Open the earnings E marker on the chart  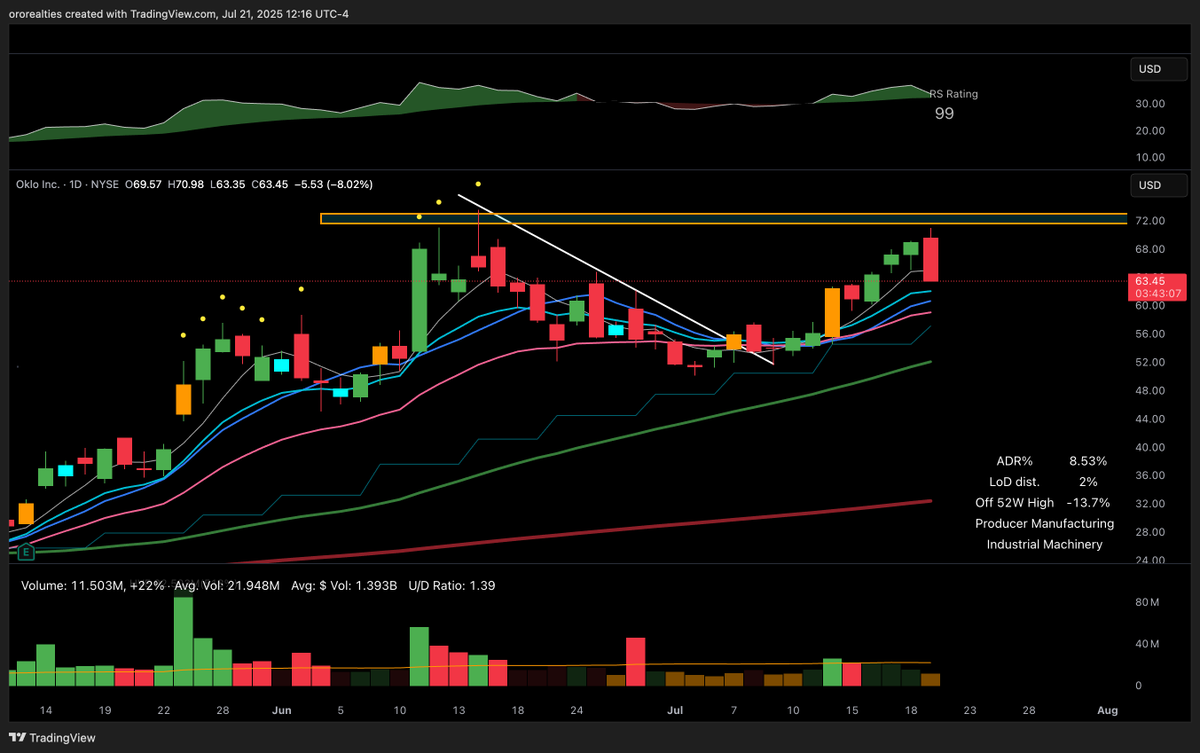click(25, 551)
